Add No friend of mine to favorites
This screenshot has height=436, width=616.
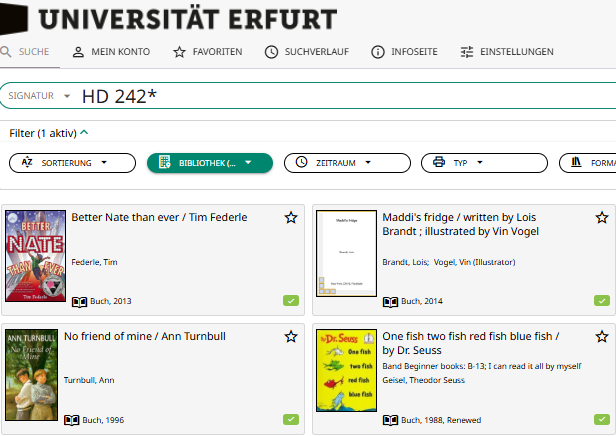(291, 337)
